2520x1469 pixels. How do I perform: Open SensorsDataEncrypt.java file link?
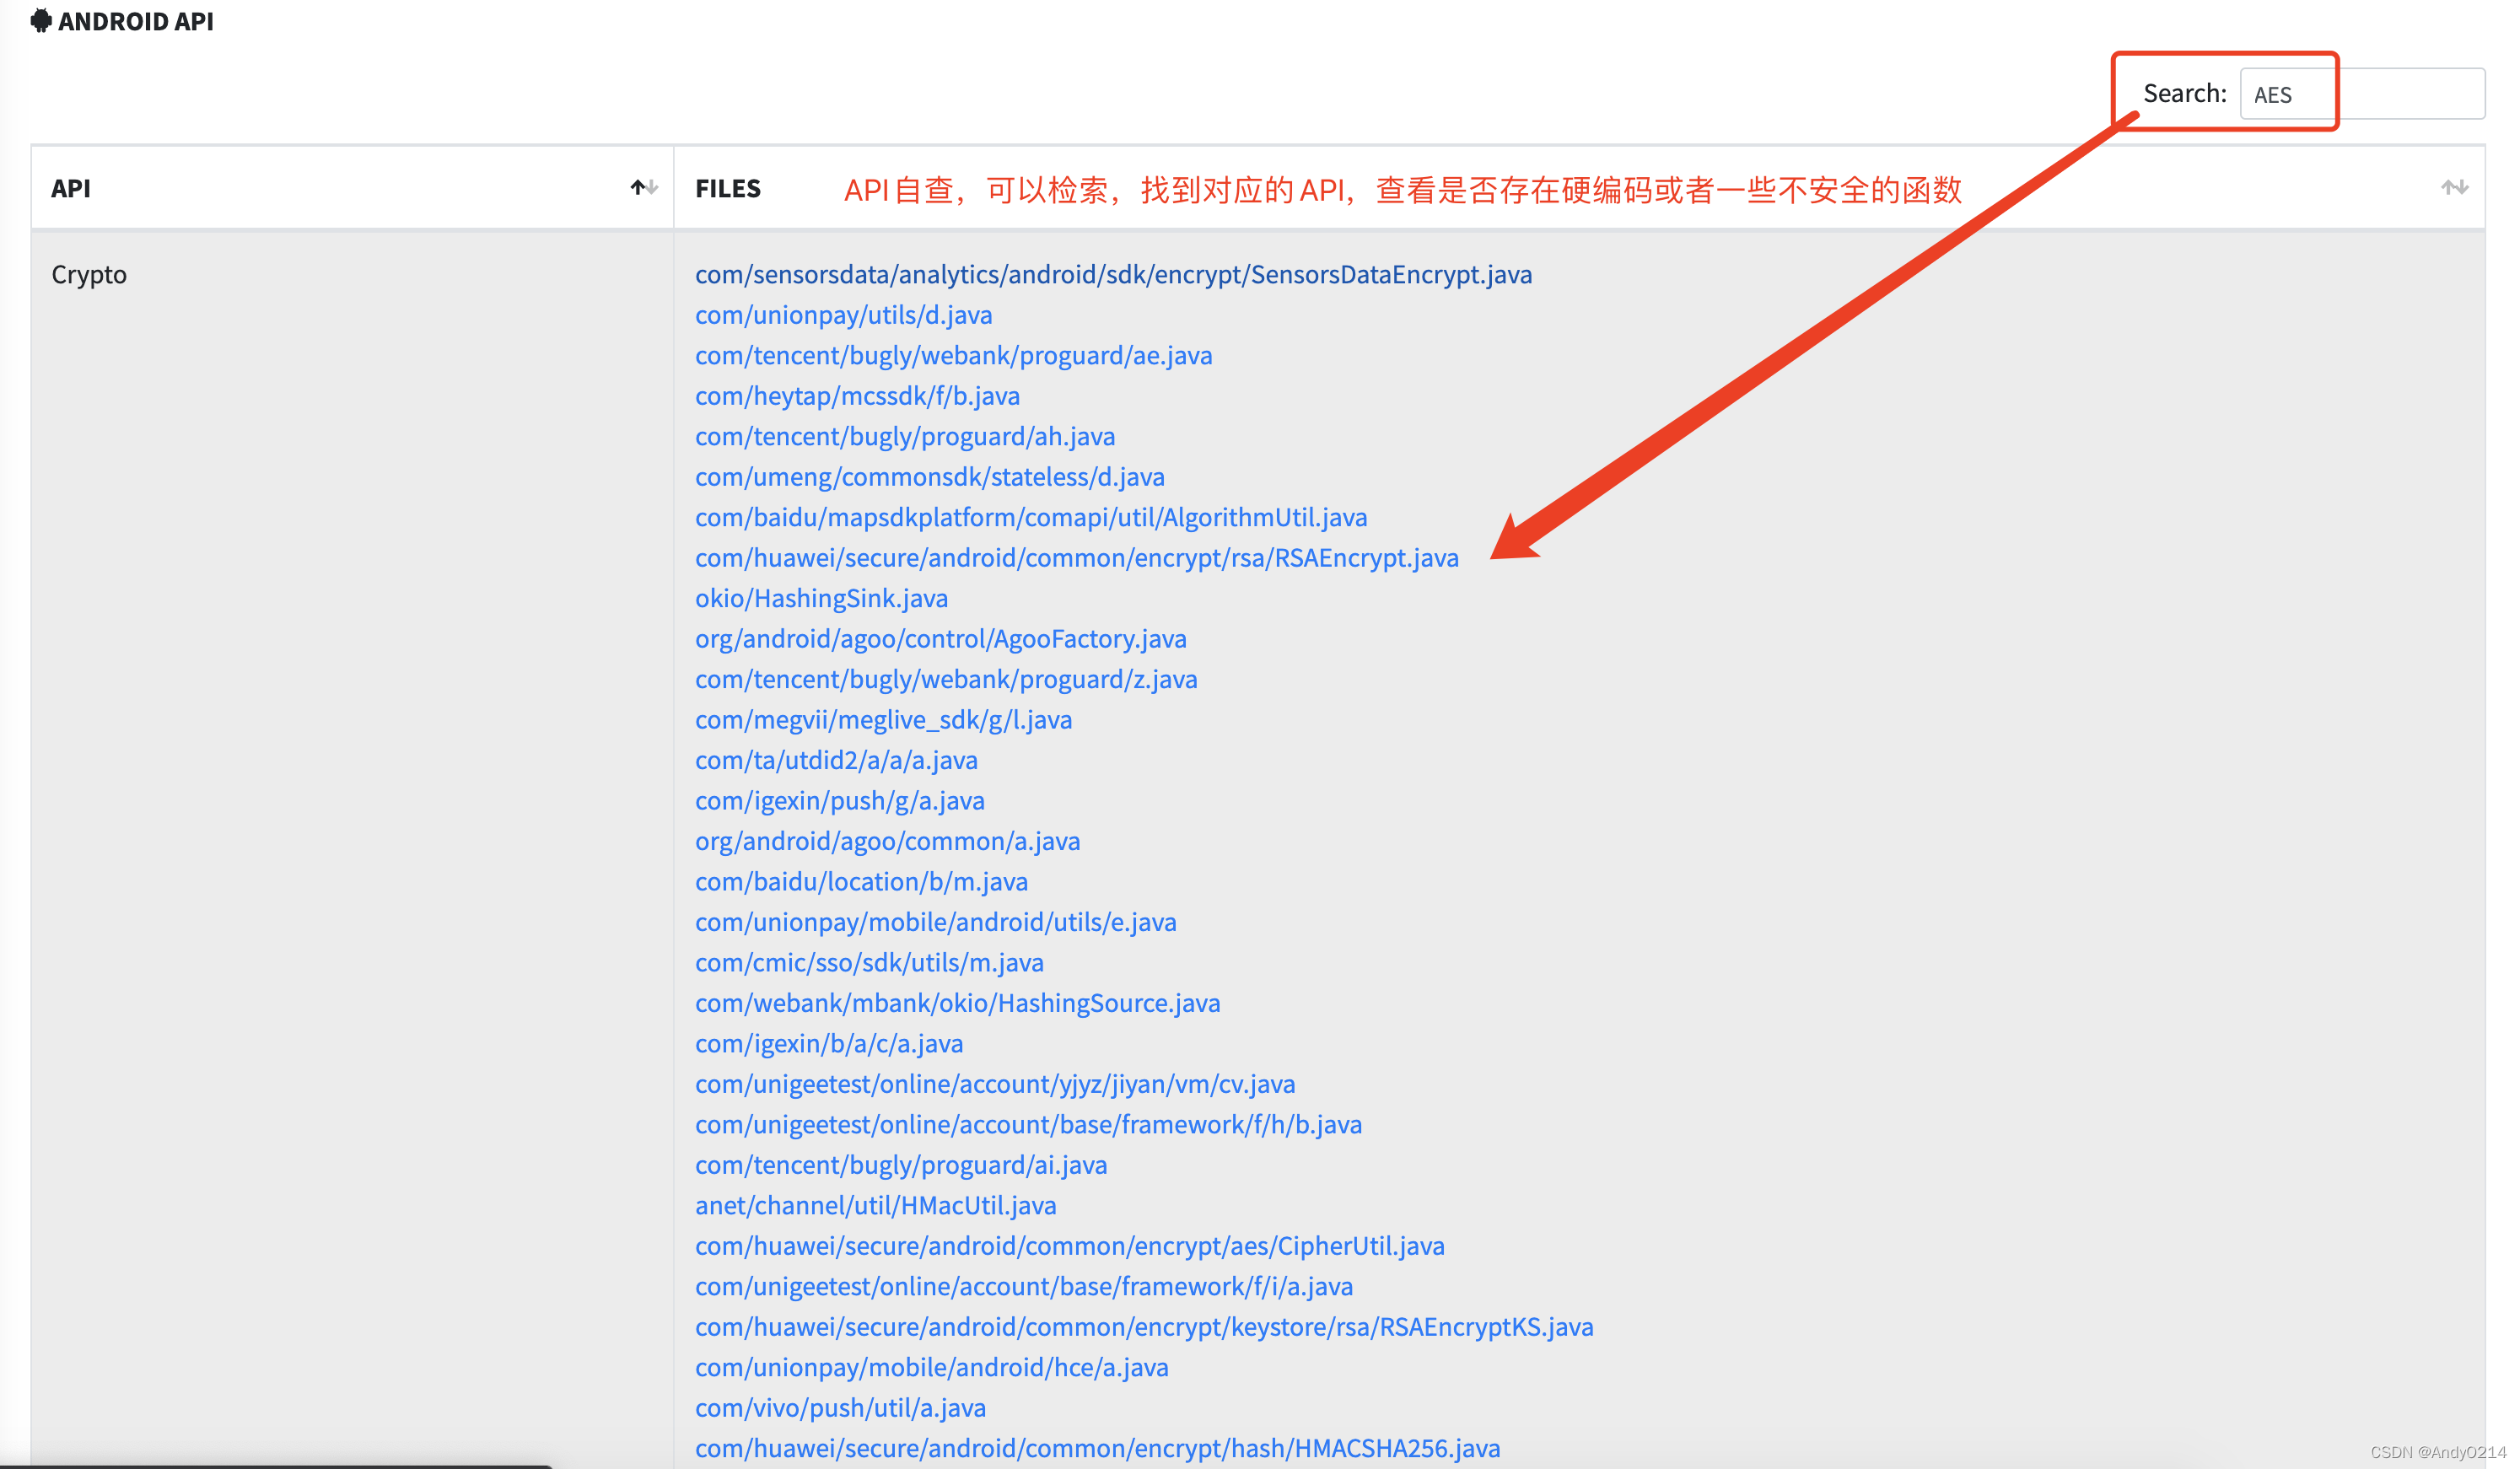click(x=1113, y=274)
